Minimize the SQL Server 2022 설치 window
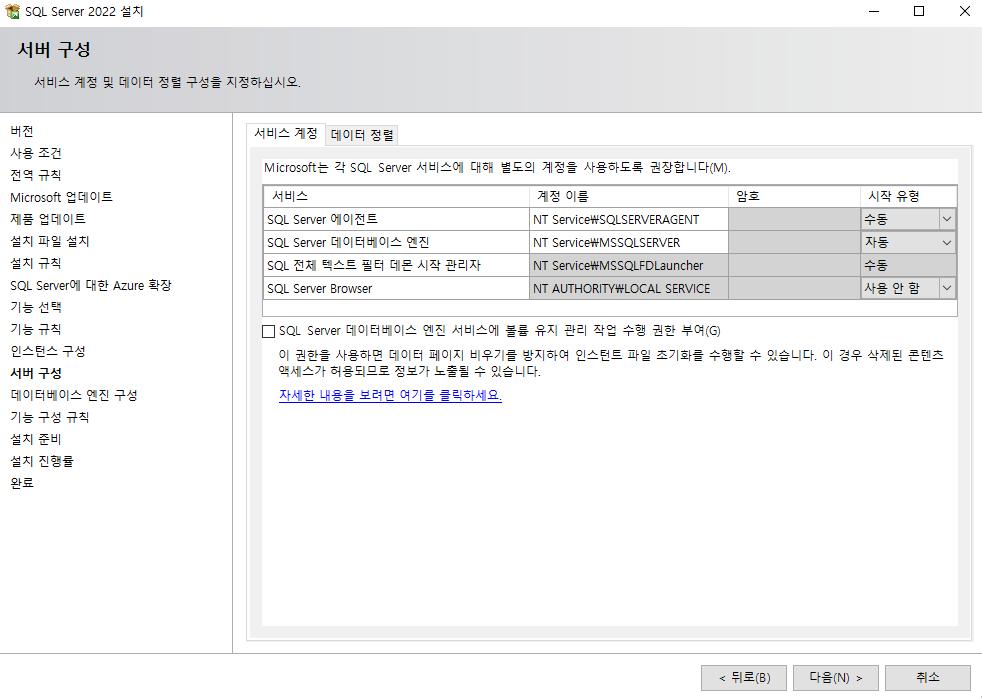The image size is (982, 698). (x=874, y=11)
